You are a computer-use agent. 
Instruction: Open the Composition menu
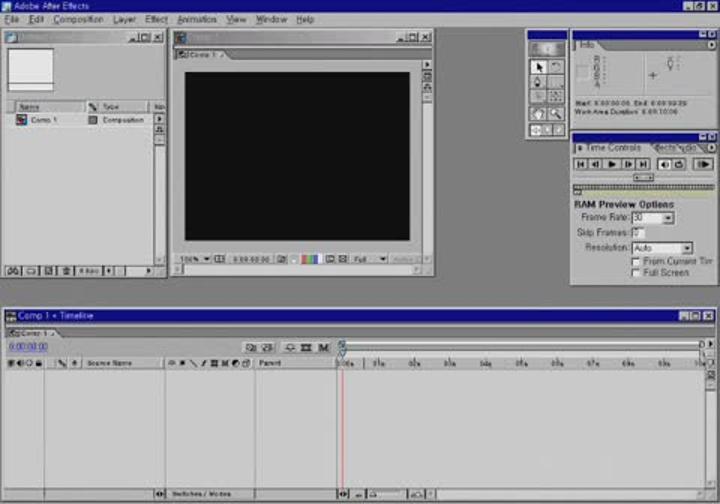point(78,19)
